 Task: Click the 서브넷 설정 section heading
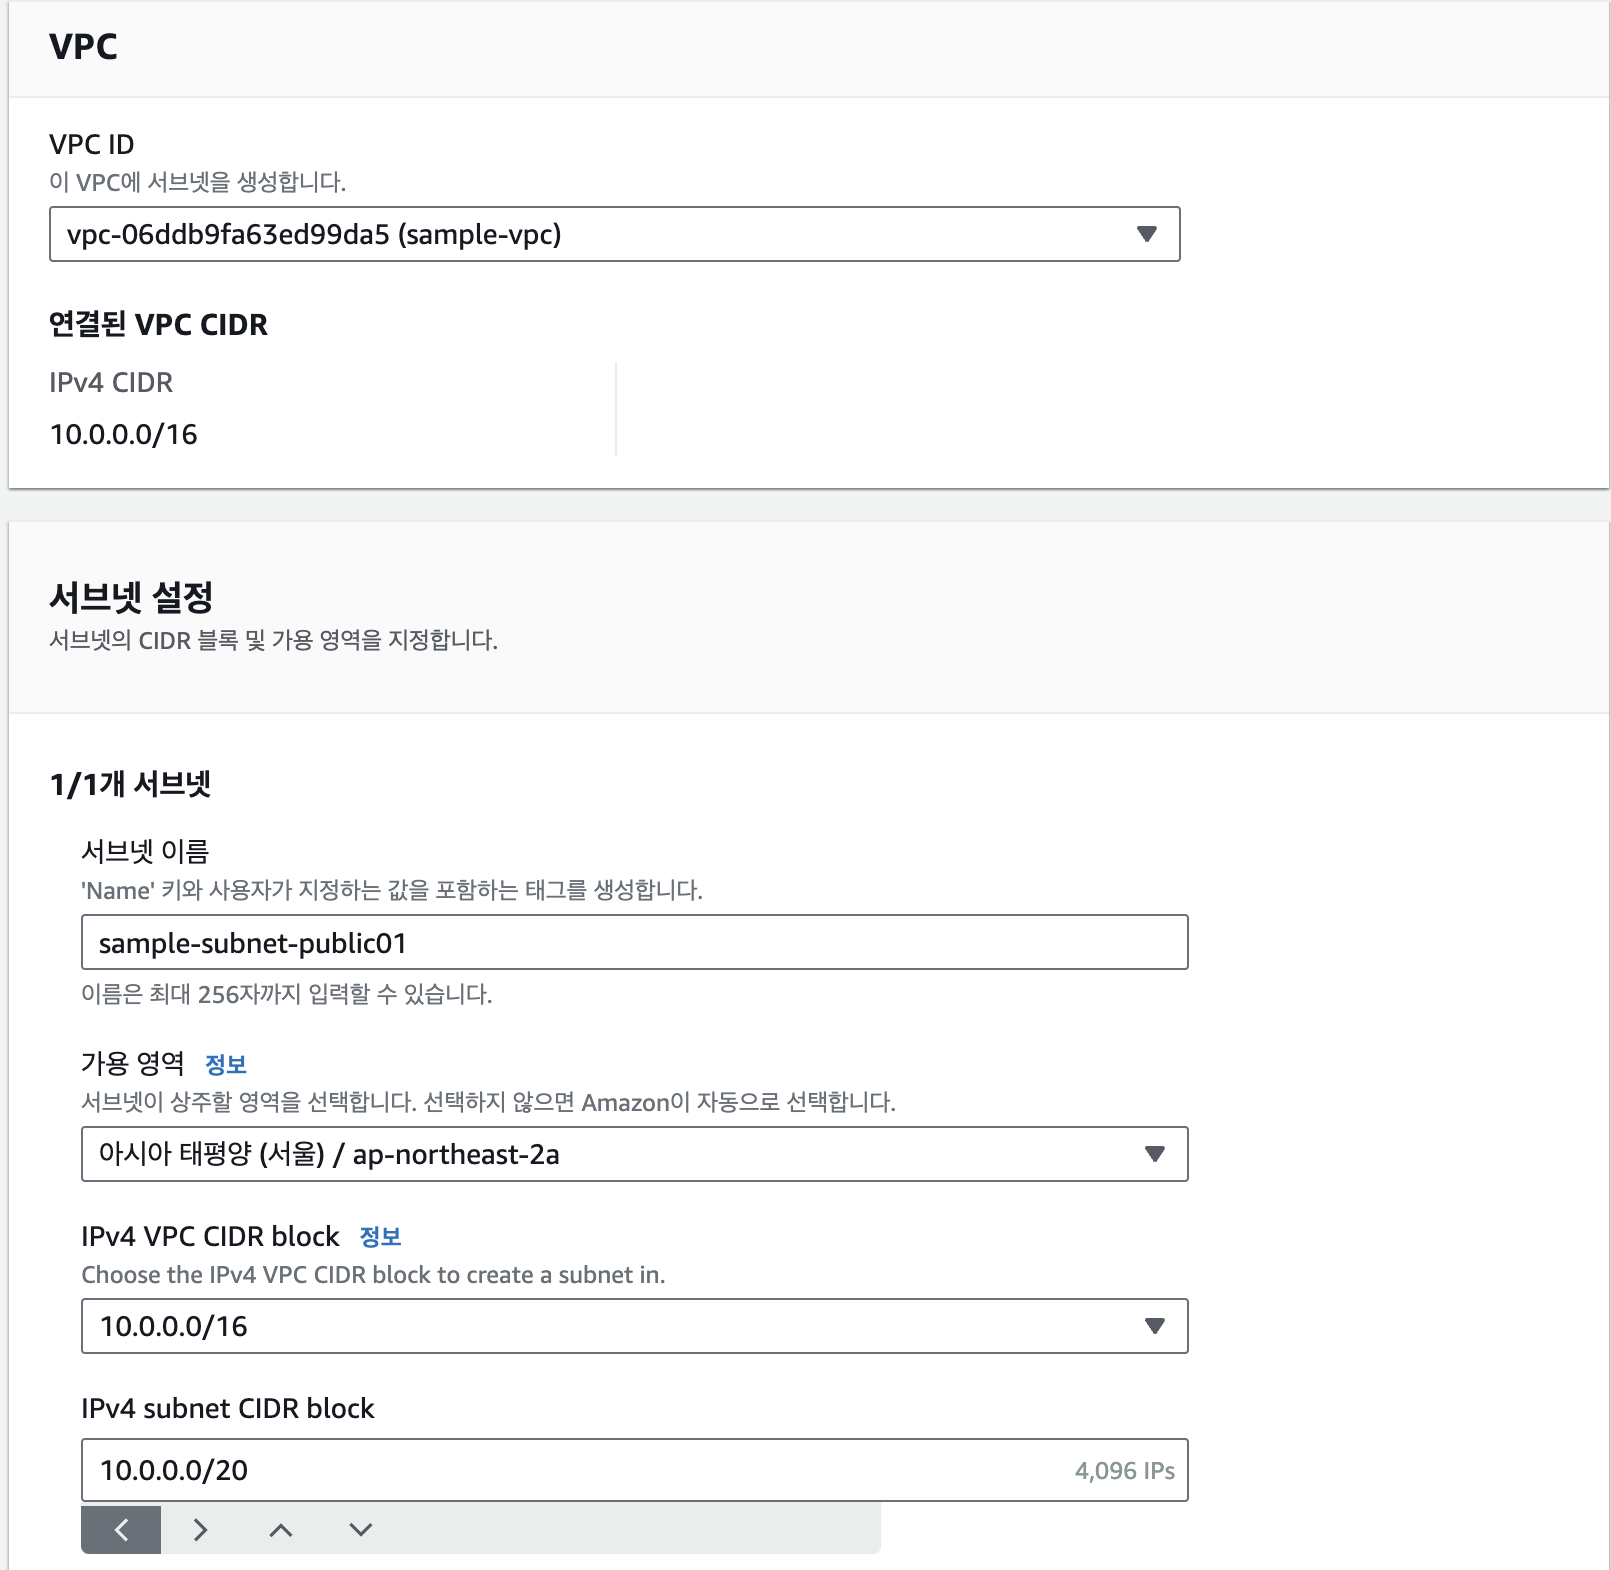(131, 597)
